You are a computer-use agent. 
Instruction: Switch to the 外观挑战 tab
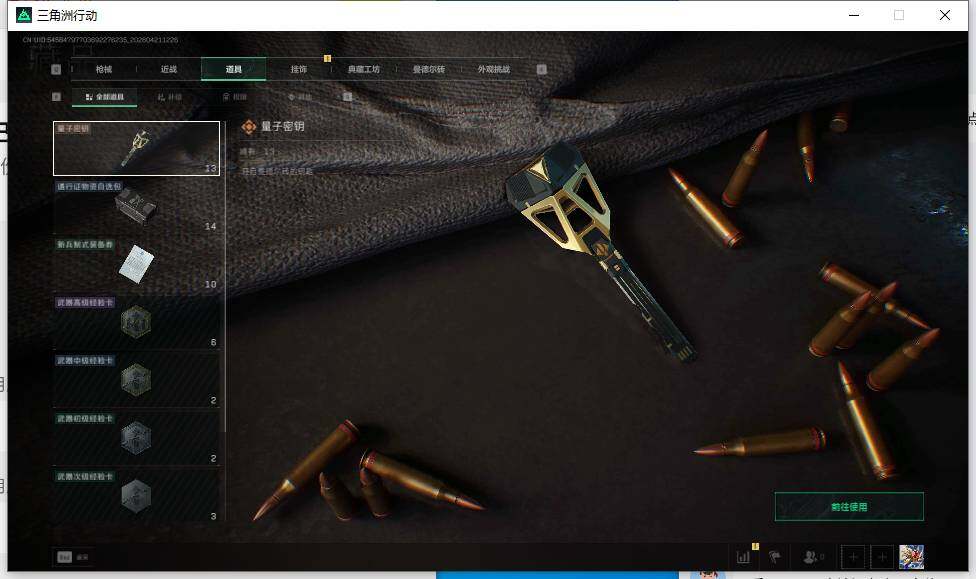(x=494, y=69)
